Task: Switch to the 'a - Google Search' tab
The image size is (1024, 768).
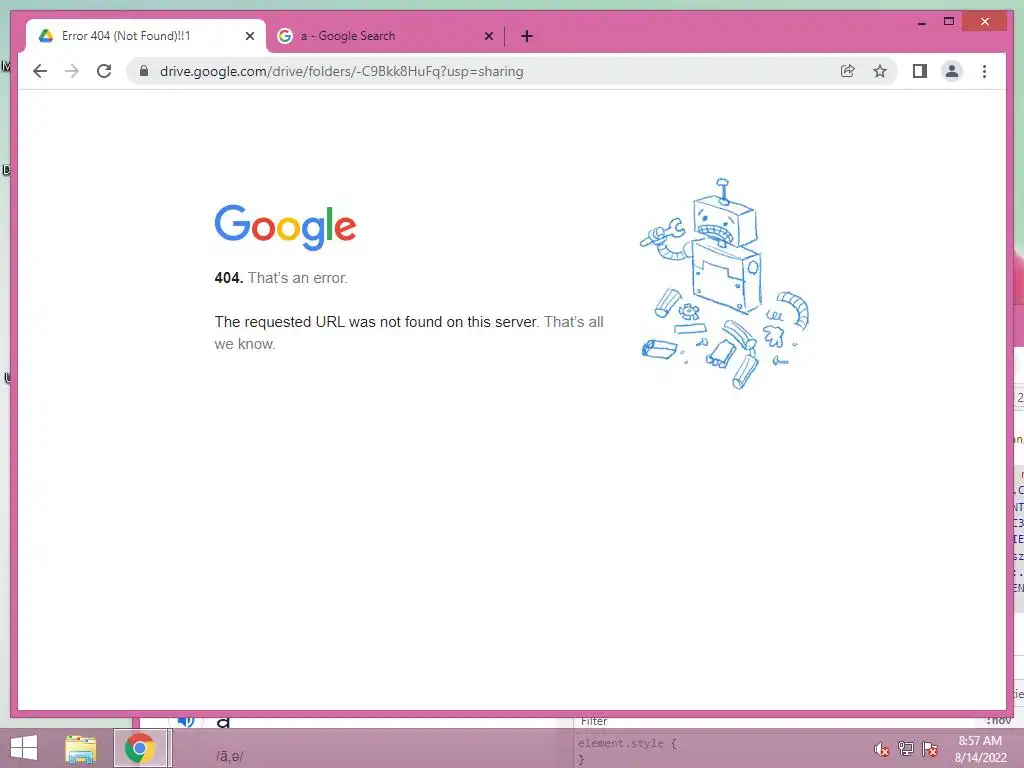Action: click(385, 36)
